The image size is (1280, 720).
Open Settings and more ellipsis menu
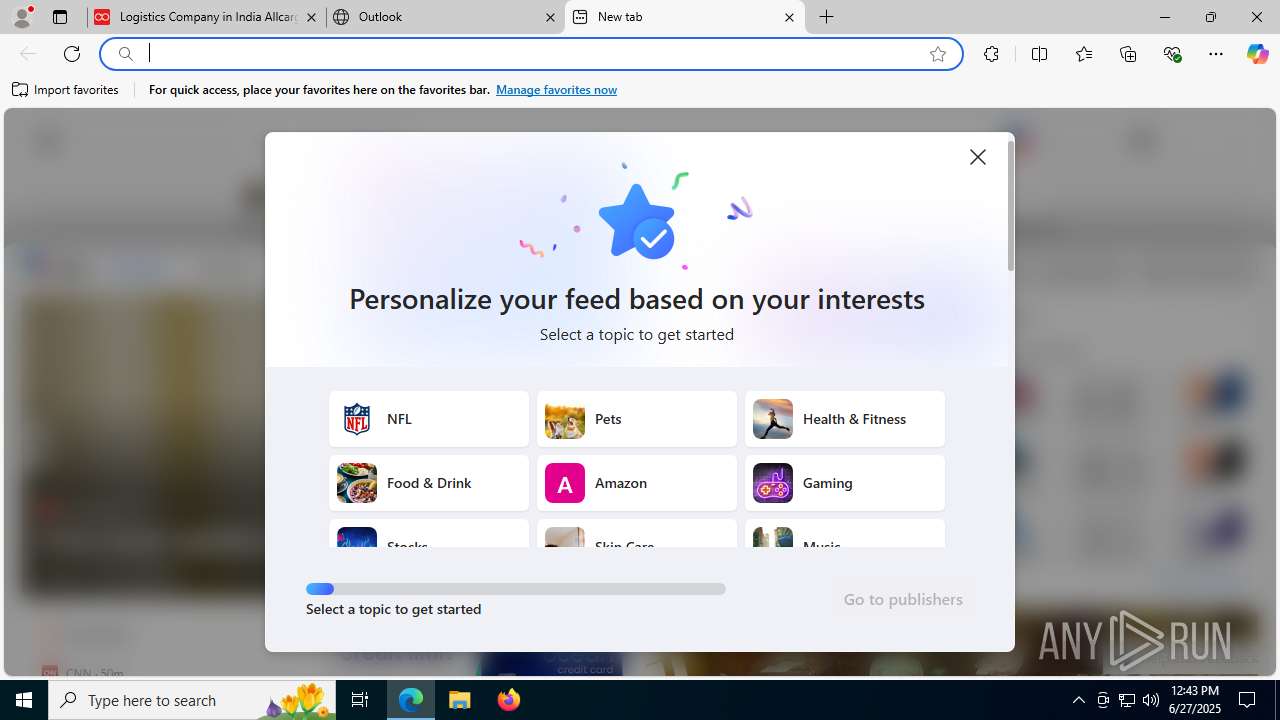tap(1216, 54)
